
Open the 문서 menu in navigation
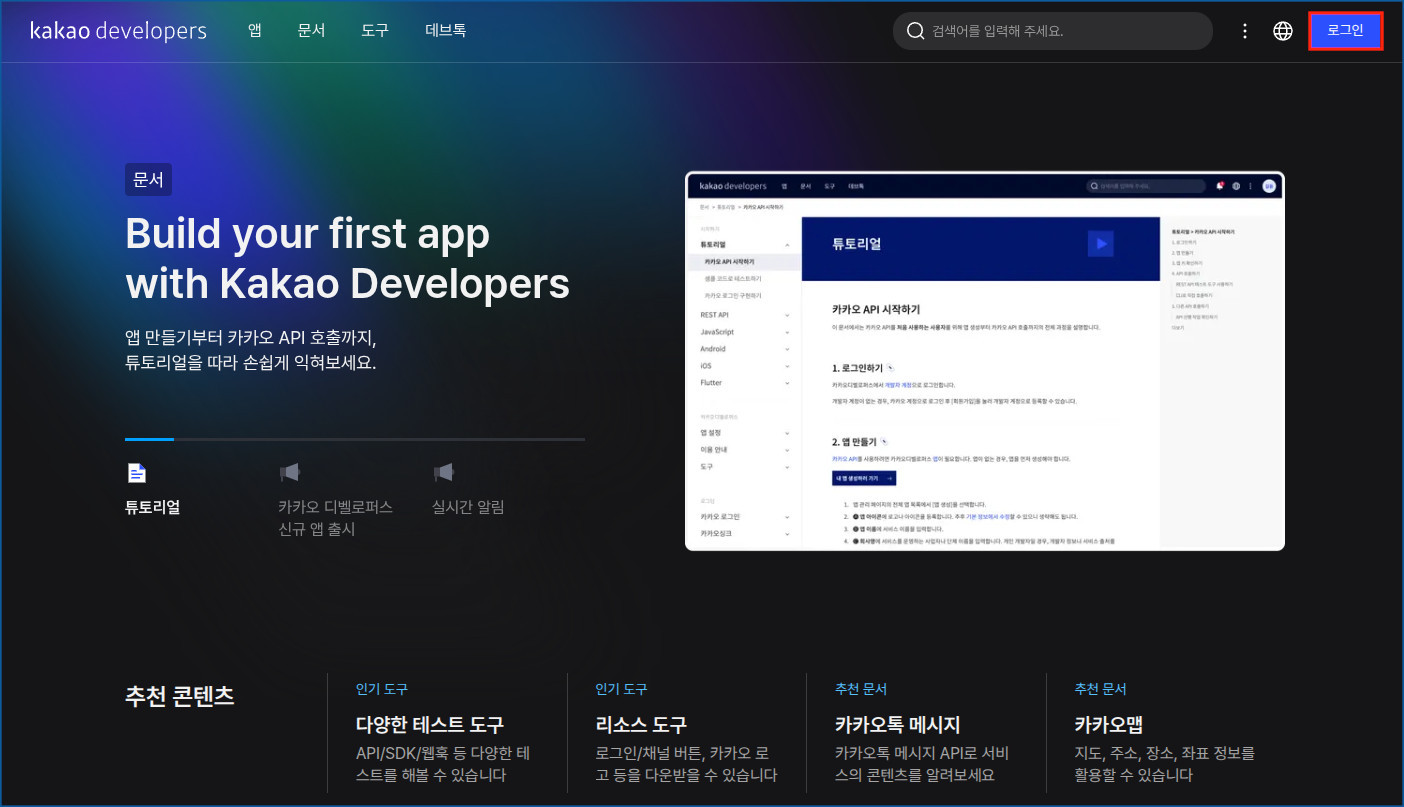click(311, 31)
